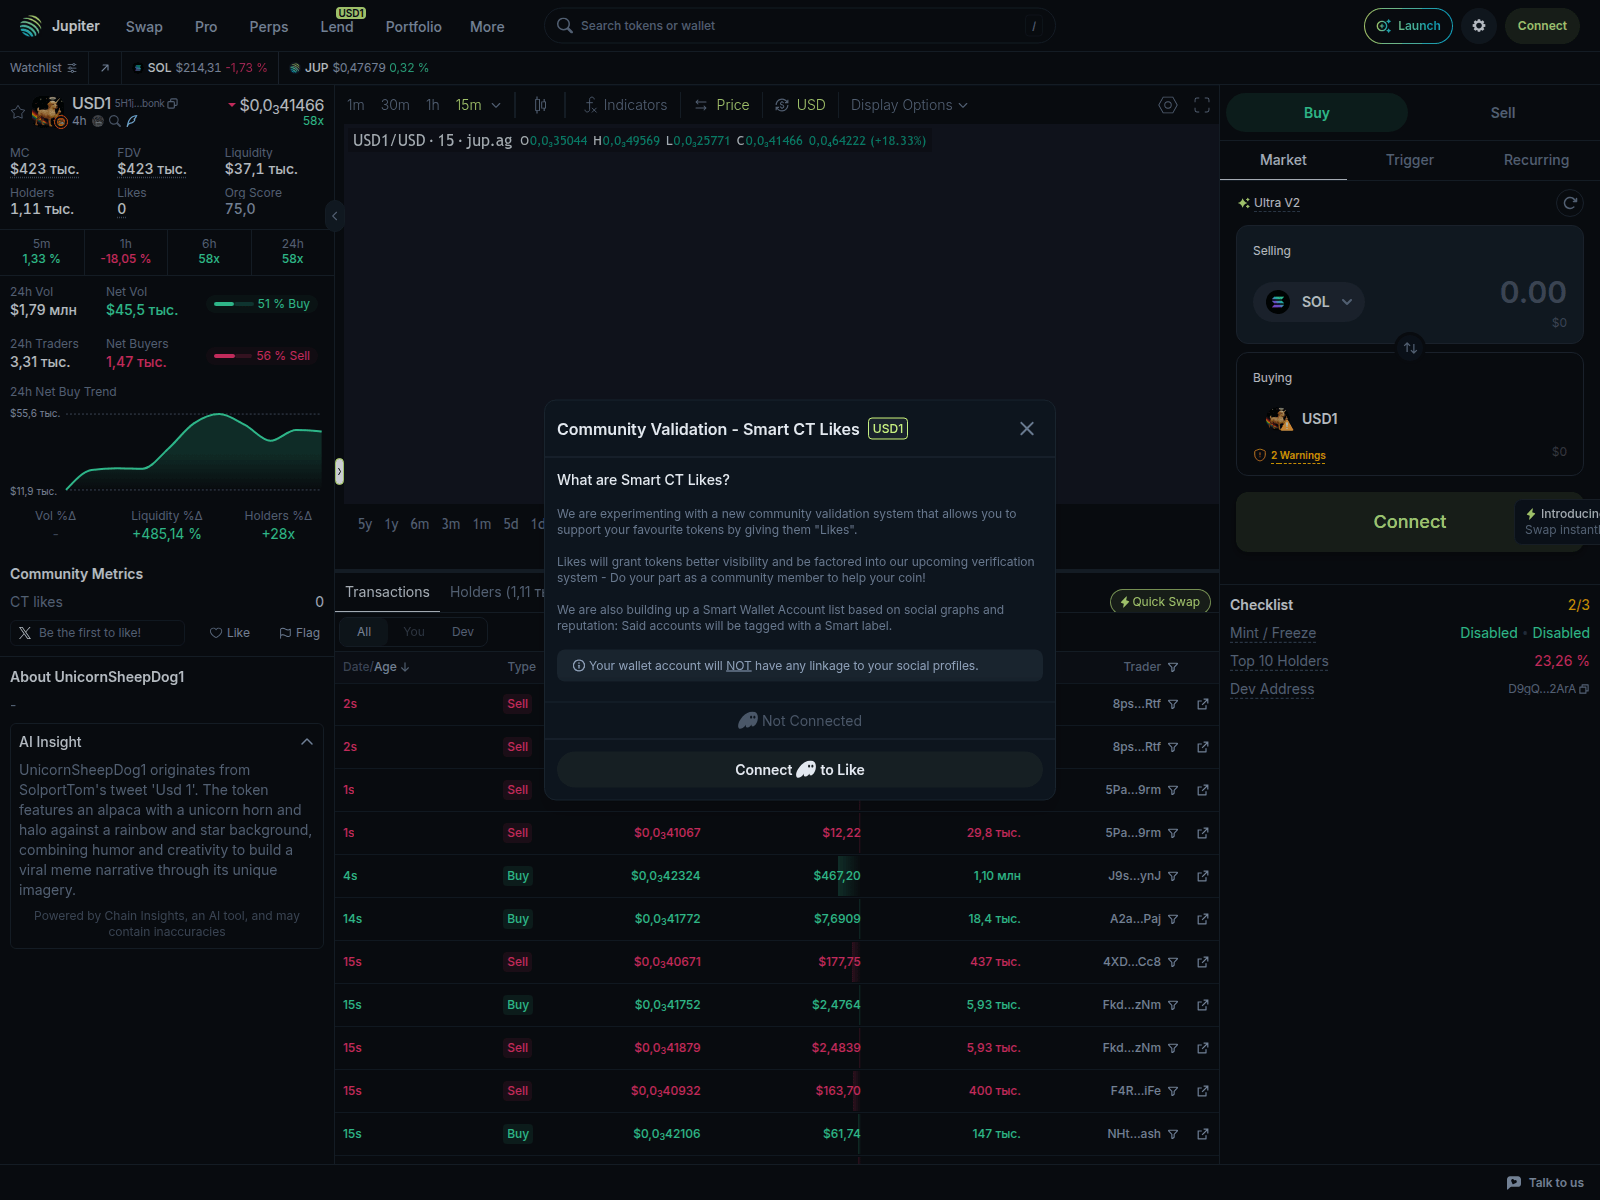
Task: Sort by Date/Age column arrow
Action: pyautogui.click(x=405, y=667)
